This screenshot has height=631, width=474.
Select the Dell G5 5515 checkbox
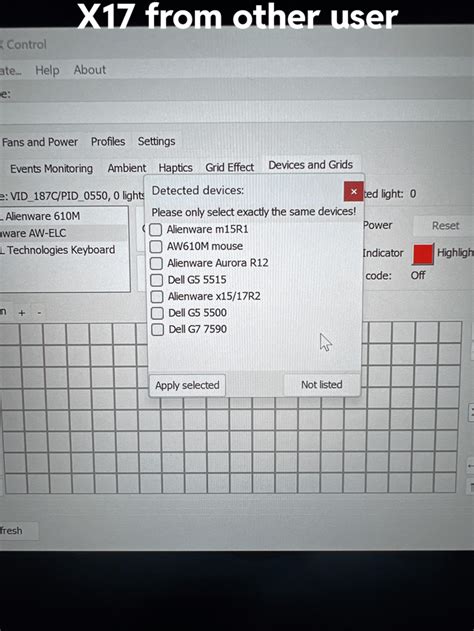[x=157, y=280]
